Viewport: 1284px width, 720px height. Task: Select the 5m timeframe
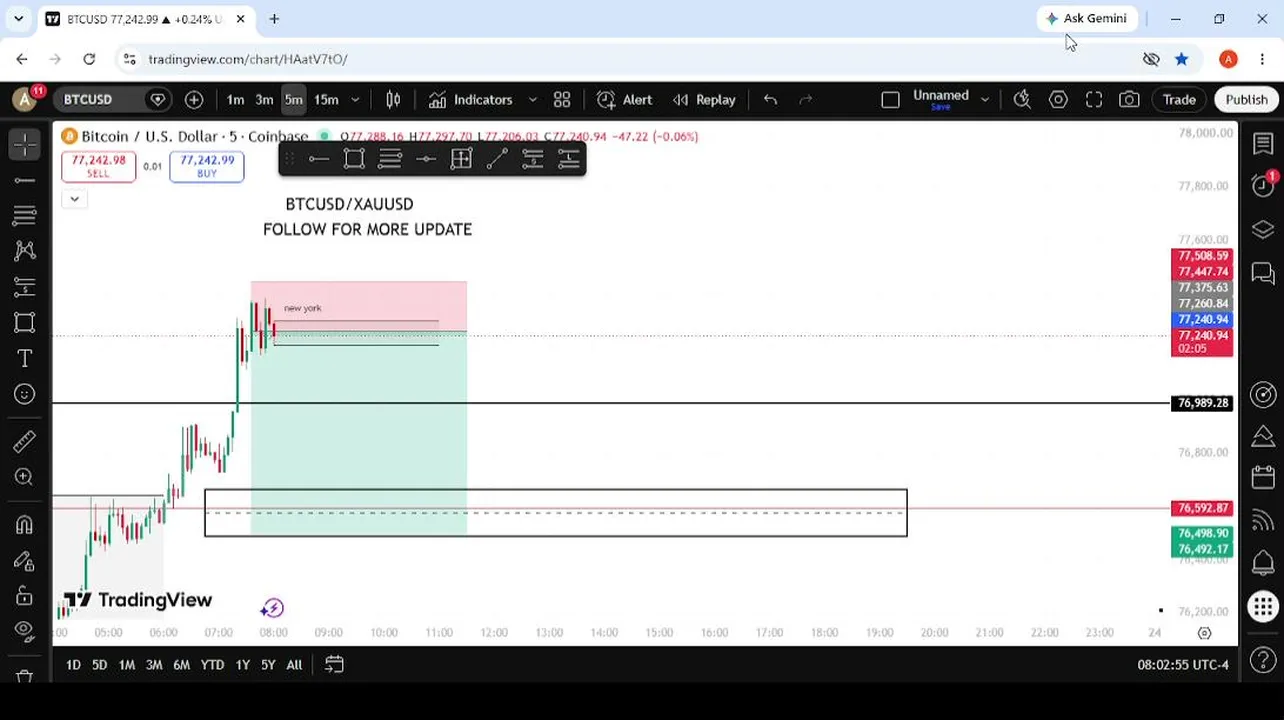click(293, 99)
